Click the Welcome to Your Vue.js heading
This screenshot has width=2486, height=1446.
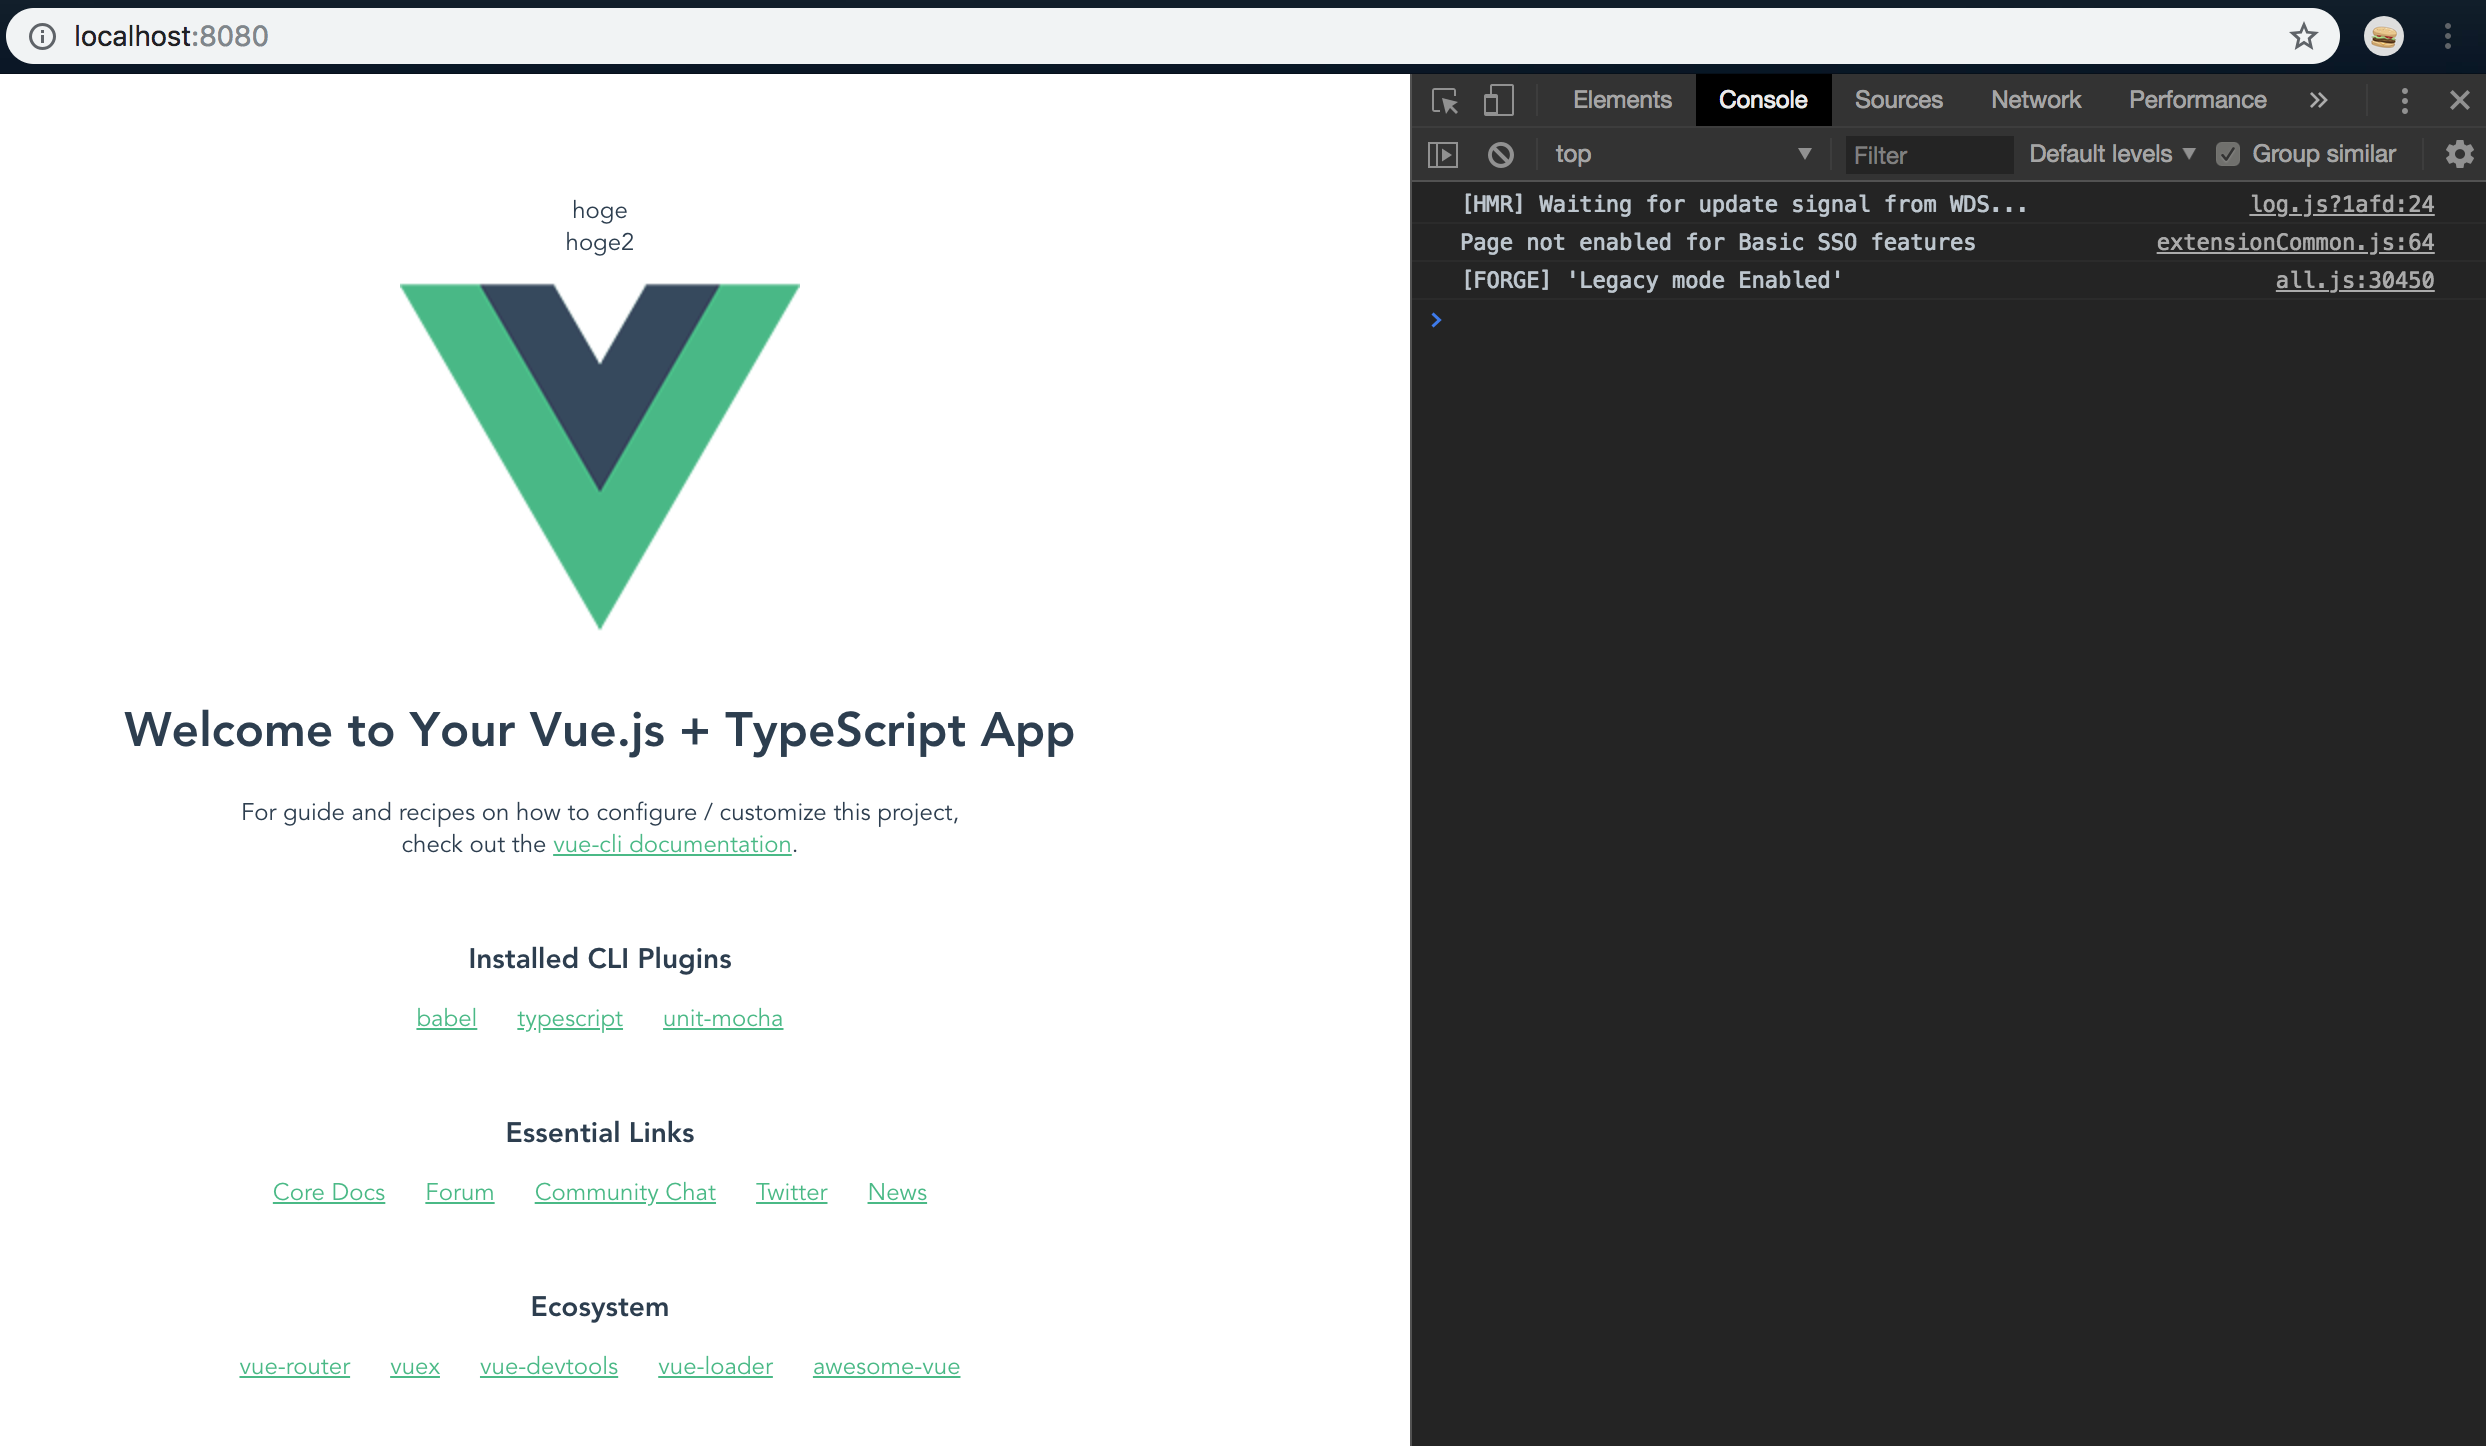coord(600,730)
